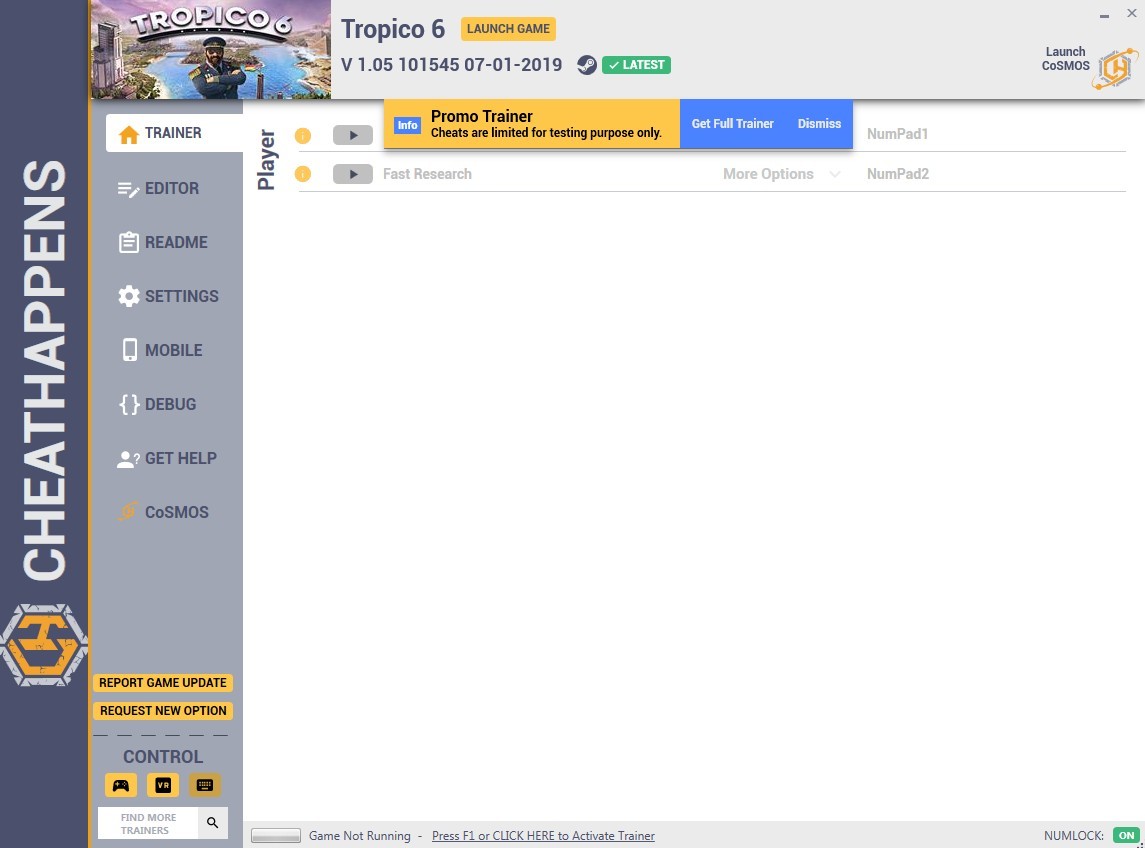
Task: Click the LAUNCH GAME button
Action: pos(508,28)
